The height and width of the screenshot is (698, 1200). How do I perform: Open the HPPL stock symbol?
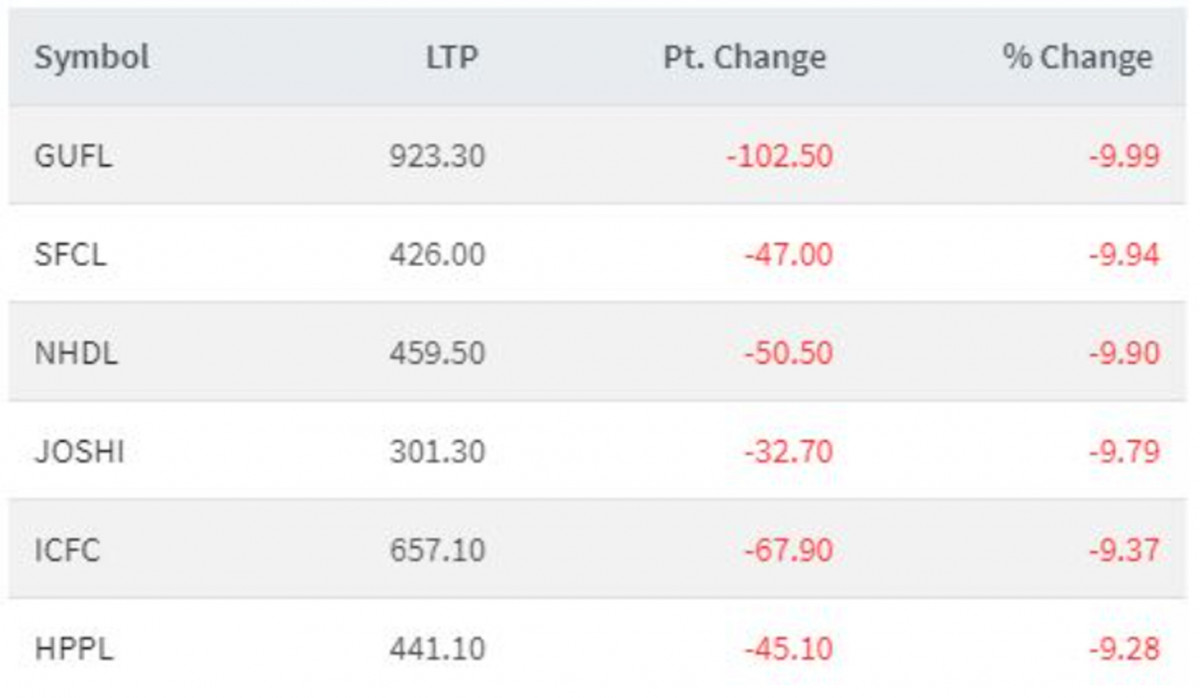[73, 649]
